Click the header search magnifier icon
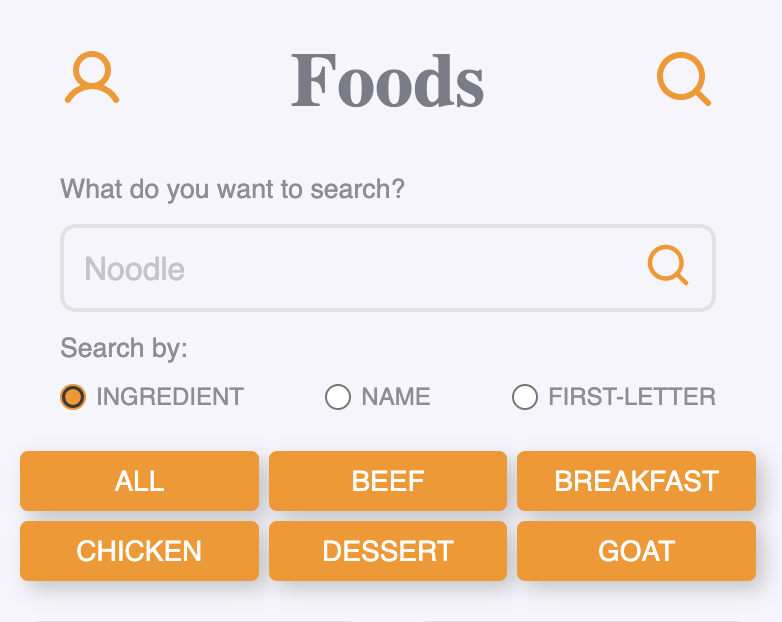 click(x=684, y=78)
